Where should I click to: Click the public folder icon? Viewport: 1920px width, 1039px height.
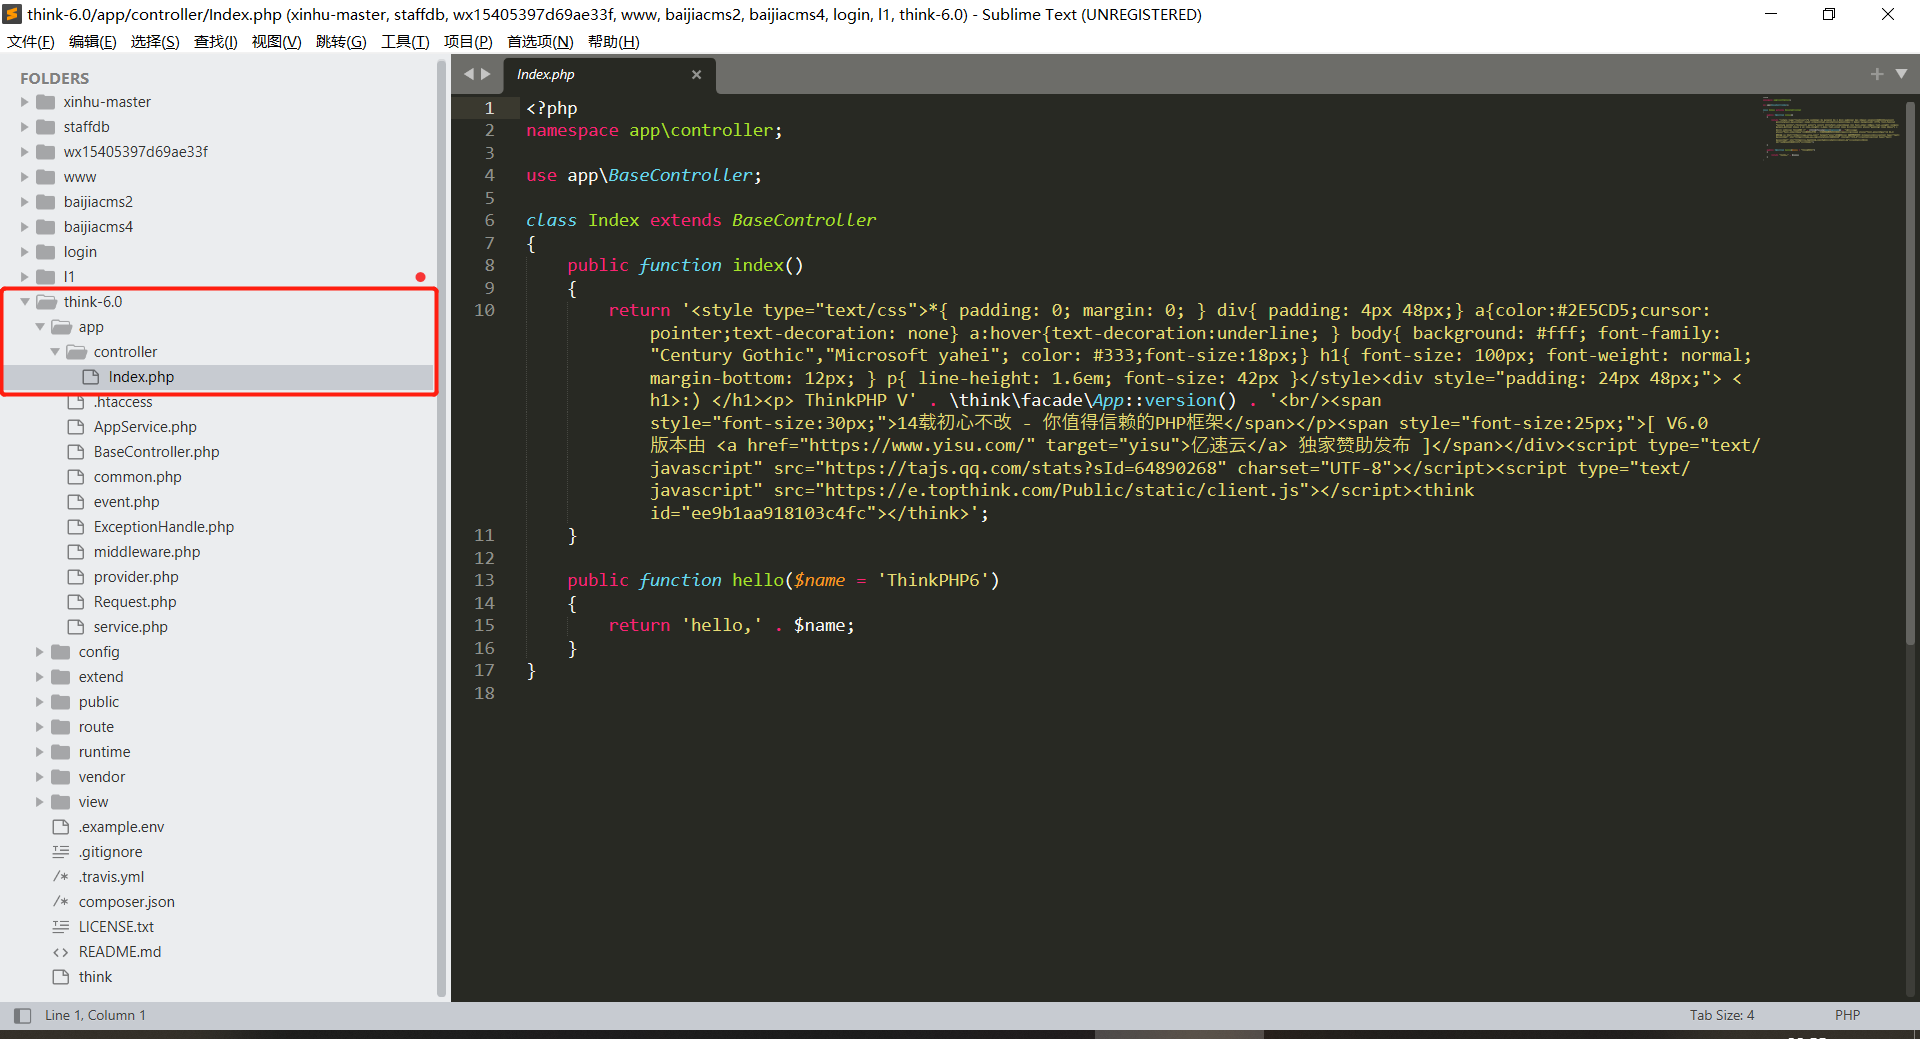(x=61, y=702)
